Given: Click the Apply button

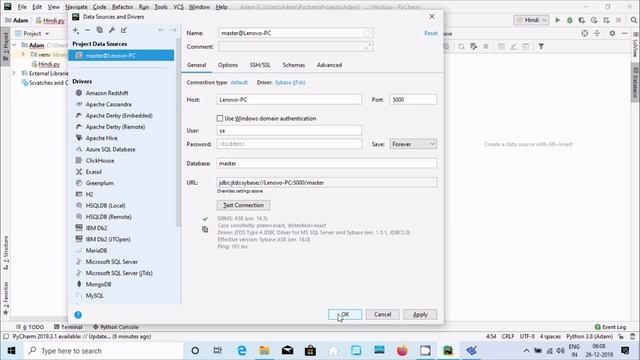Looking at the screenshot, I should click(x=420, y=315).
